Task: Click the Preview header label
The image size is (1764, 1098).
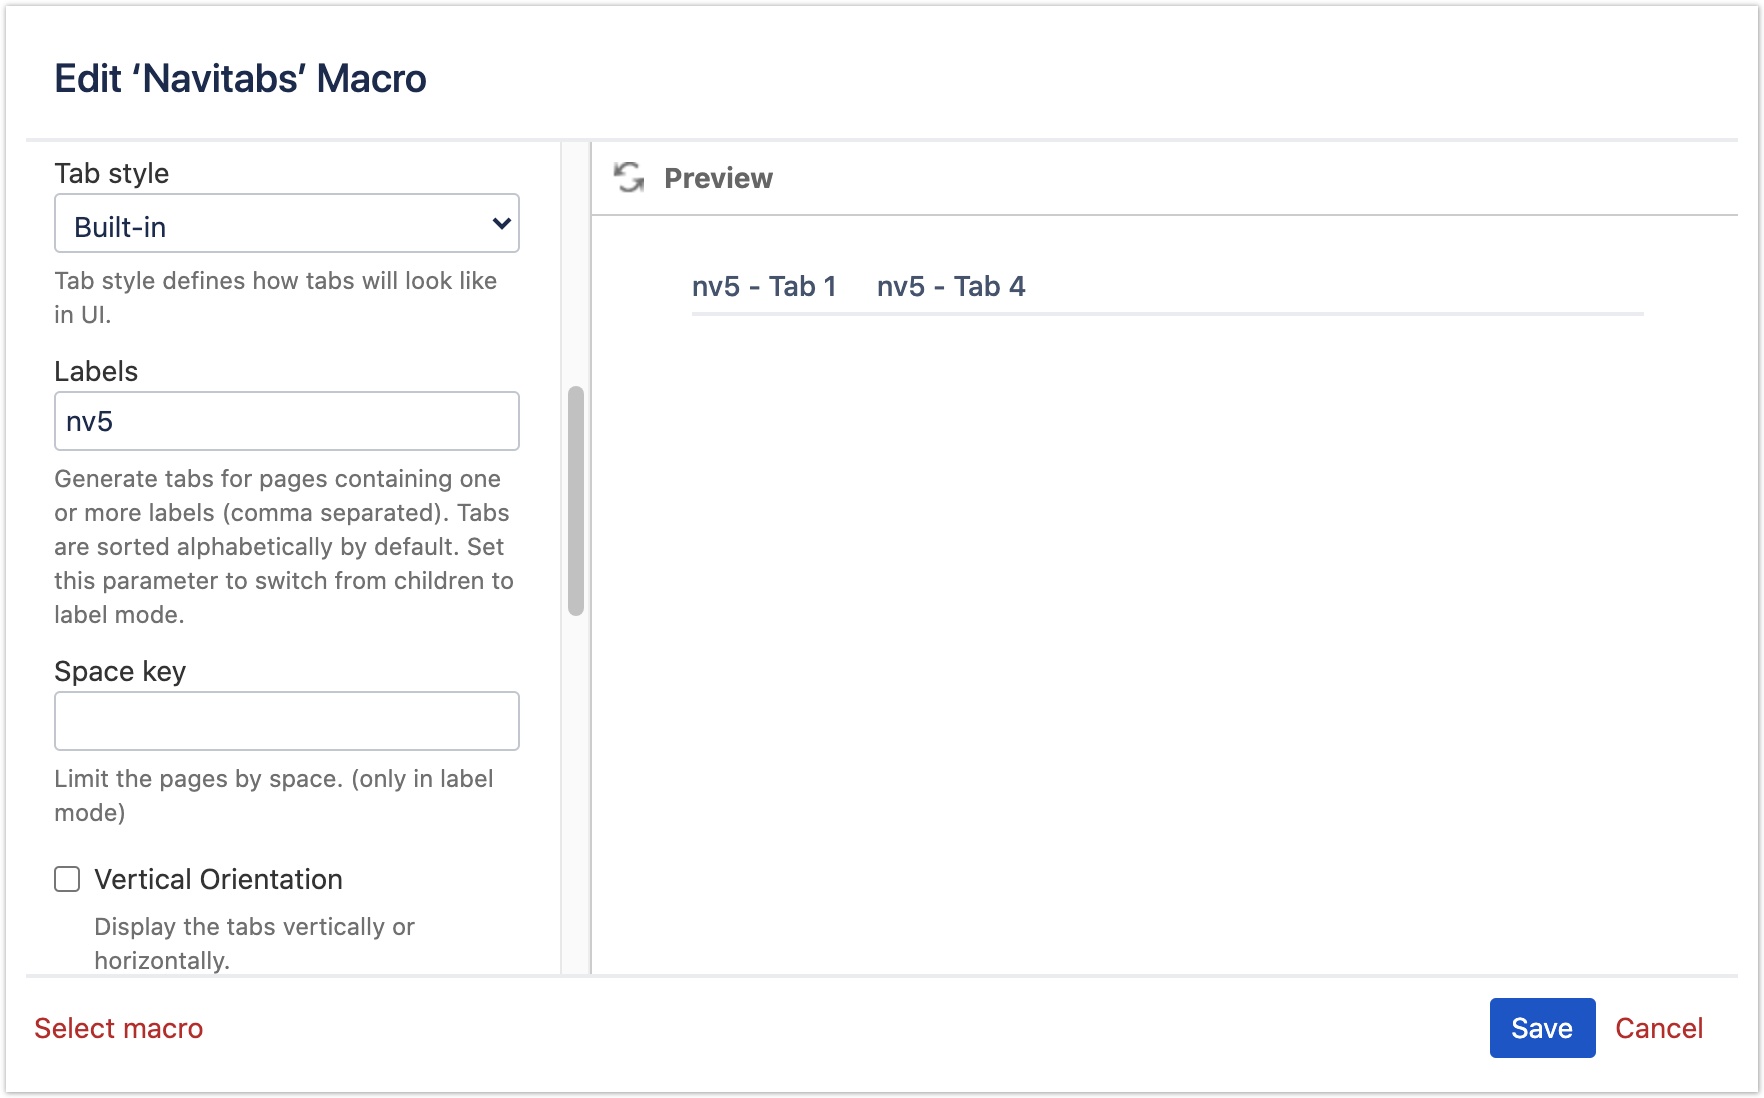Action: [x=718, y=178]
